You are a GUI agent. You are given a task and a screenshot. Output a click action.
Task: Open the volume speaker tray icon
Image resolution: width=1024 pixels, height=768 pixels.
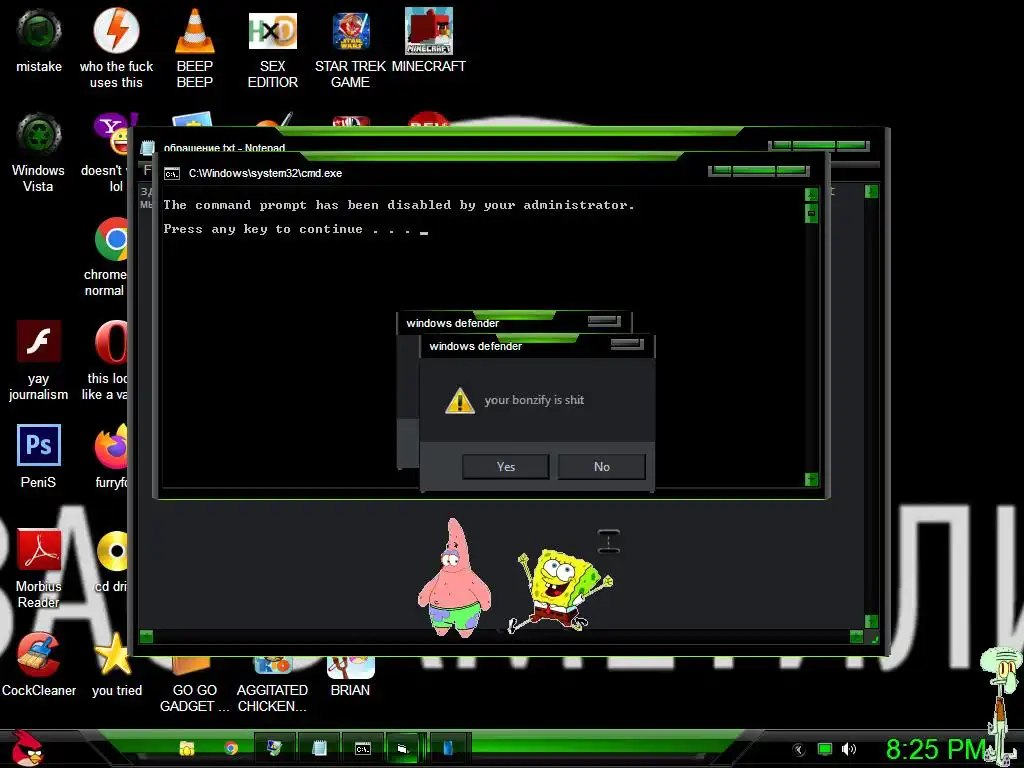(849, 749)
